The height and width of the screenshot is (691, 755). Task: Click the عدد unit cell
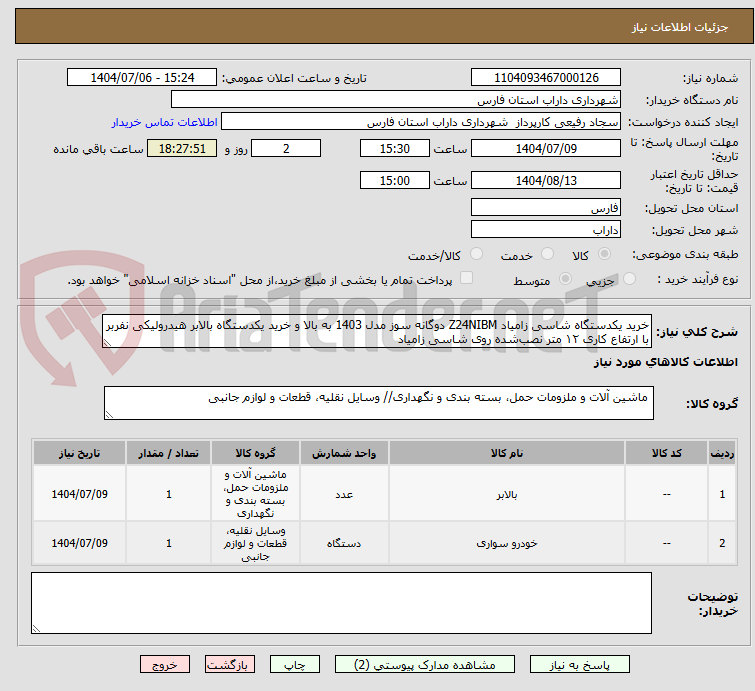pos(344,494)
